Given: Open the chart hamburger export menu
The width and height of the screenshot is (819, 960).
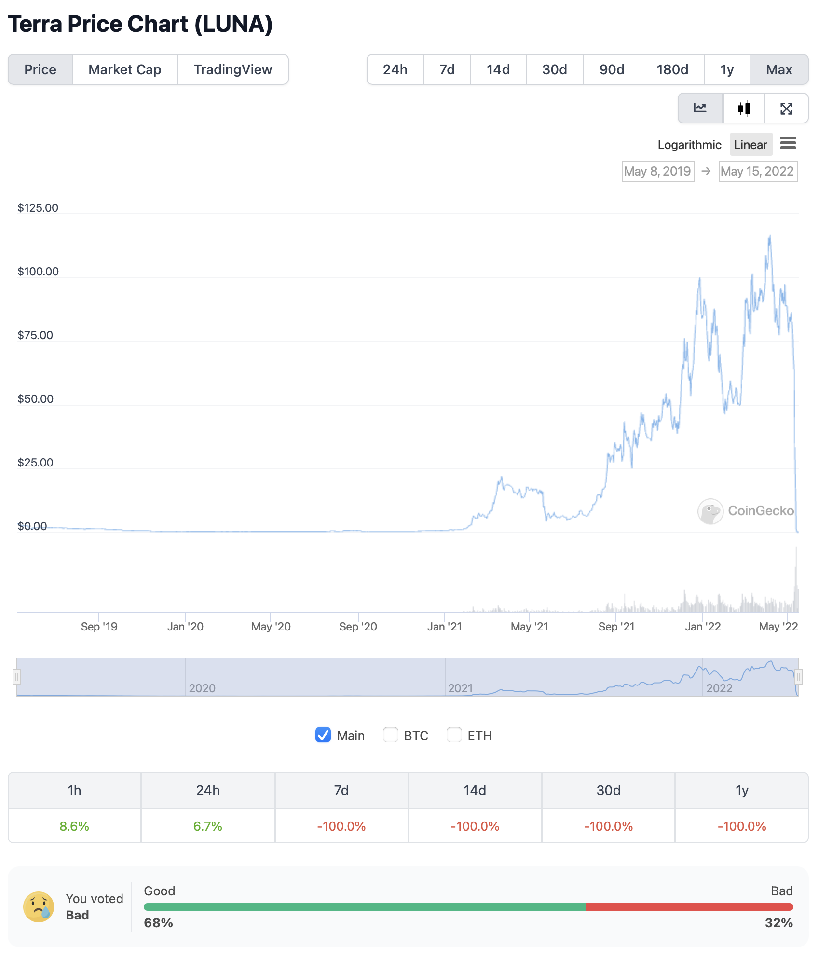Looking at the screenshot, I should pos(788,144).
